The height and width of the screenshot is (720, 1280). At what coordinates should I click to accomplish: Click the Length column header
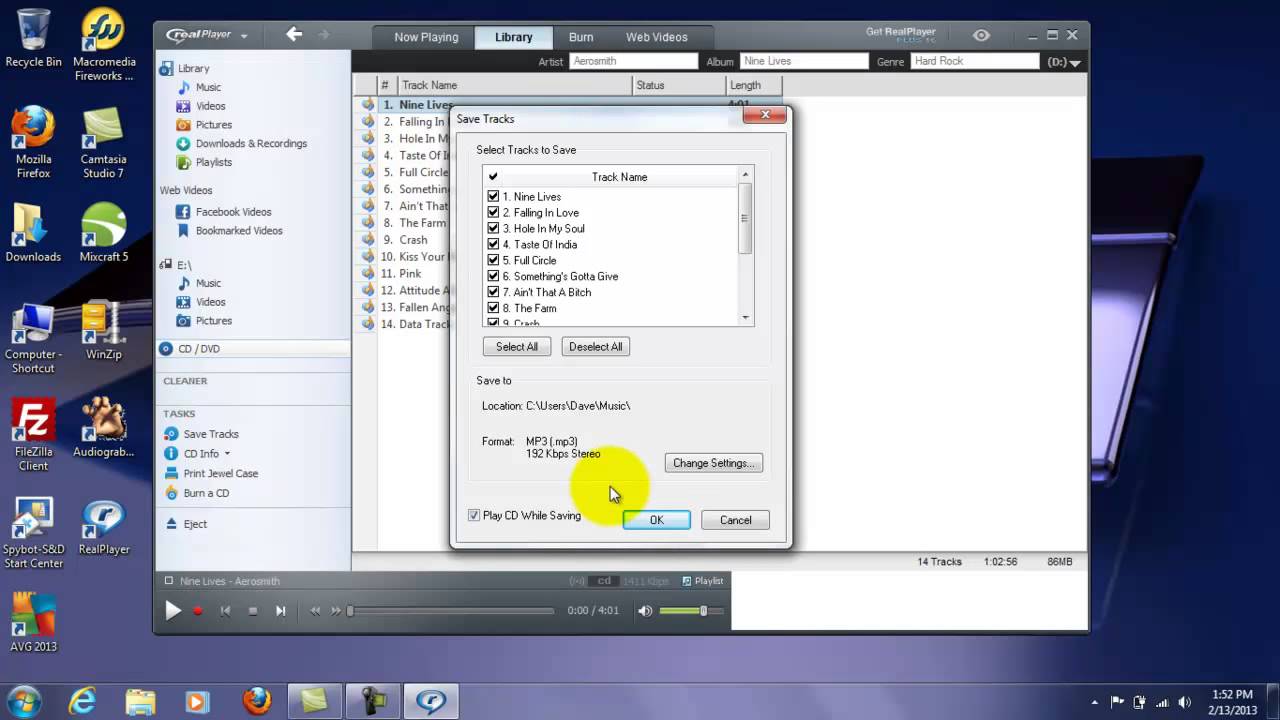754,86
